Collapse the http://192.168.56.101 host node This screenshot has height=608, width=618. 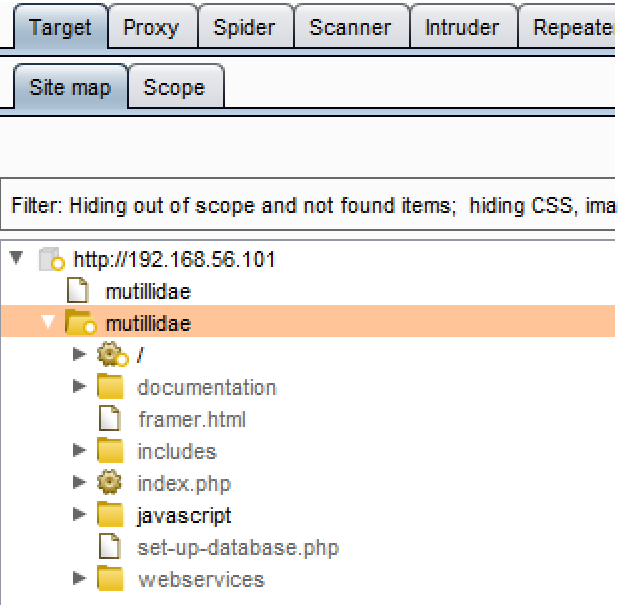click(x=17, y=260)
